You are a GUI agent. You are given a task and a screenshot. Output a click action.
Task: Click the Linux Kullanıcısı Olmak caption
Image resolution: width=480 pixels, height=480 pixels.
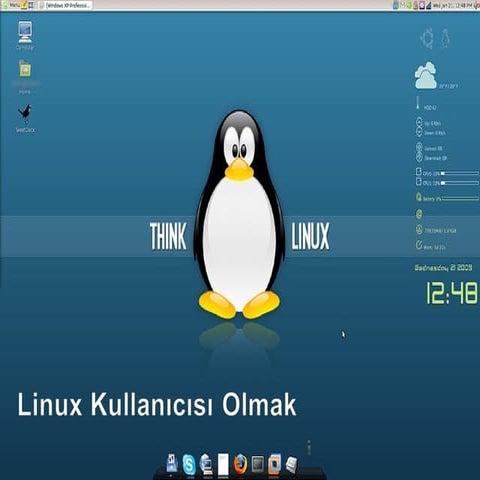coord(157,405)
